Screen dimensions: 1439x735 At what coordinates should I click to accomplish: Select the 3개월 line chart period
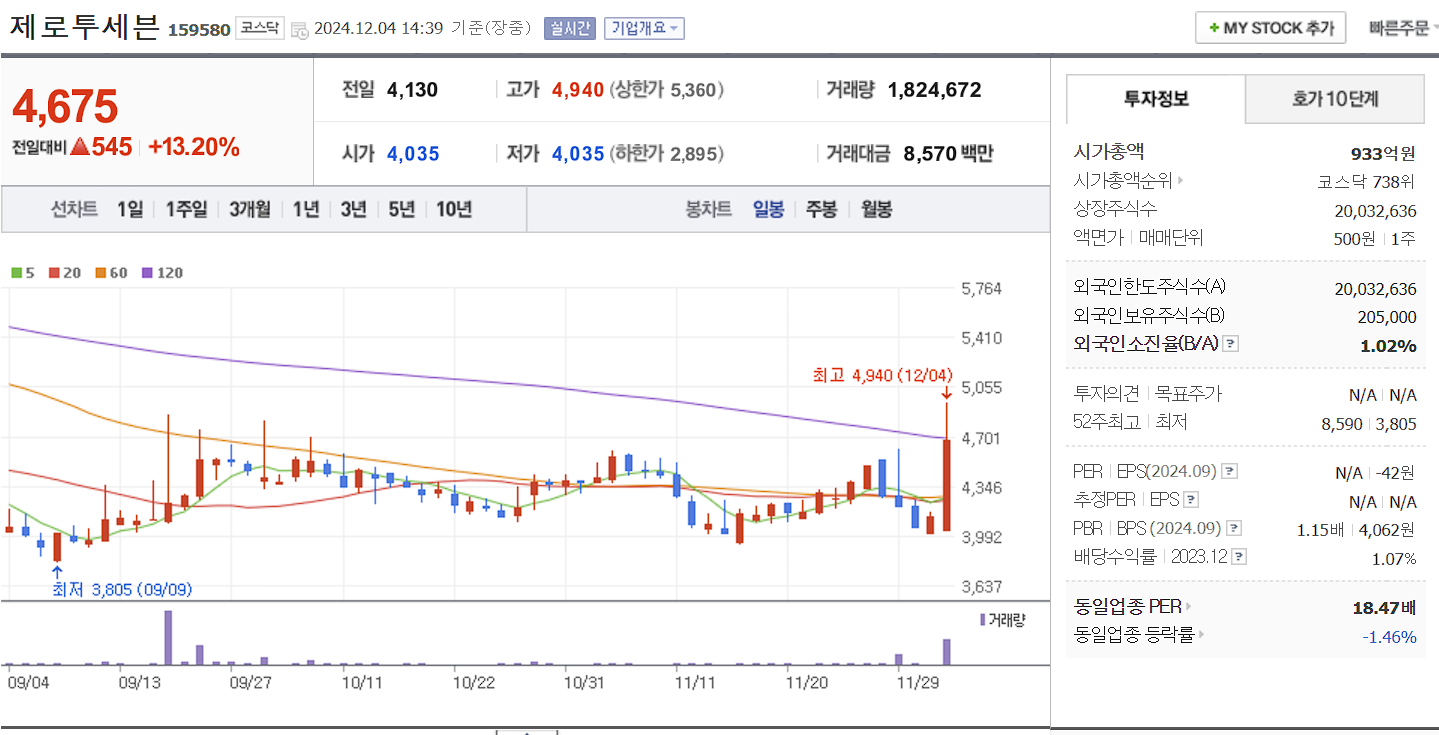250,210
